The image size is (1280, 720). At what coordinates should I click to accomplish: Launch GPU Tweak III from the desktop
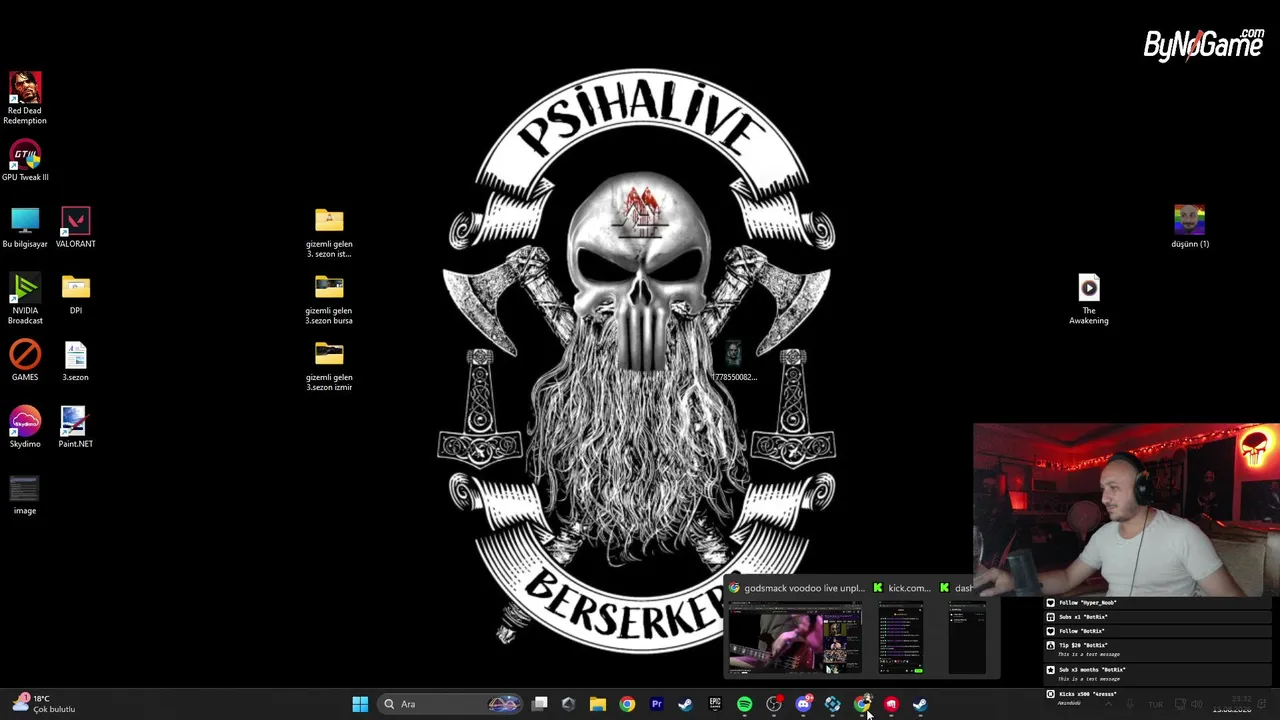pos(25,162)
